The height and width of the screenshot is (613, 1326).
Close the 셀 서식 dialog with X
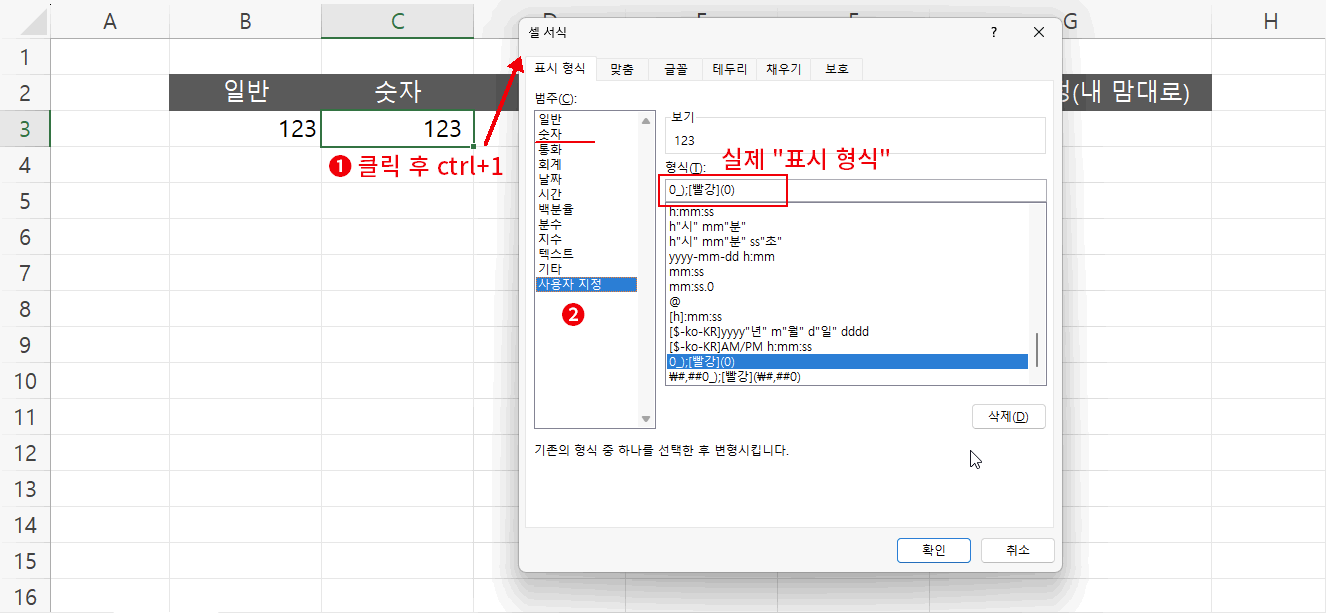point(1039,32)
